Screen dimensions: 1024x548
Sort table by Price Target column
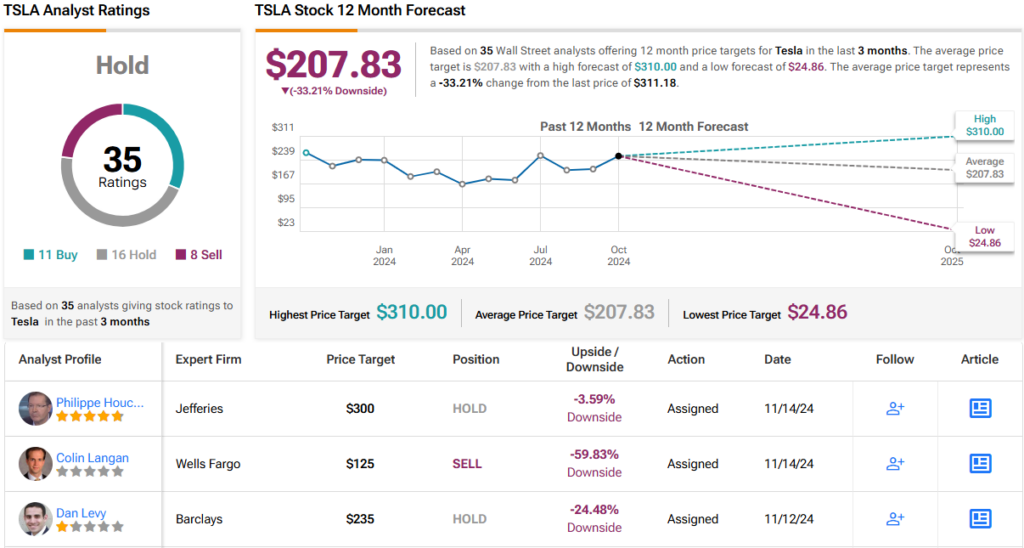[360, 359]
